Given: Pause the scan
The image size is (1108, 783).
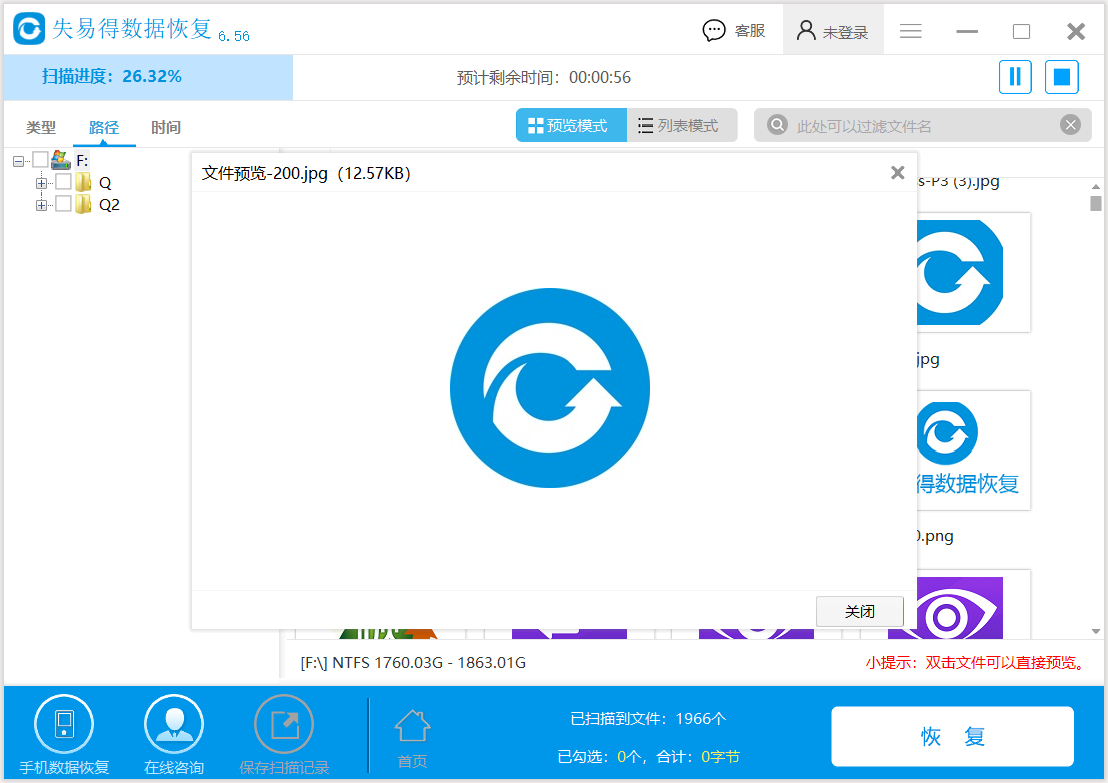Looking at the screenshot, I should click(1015, 76).
